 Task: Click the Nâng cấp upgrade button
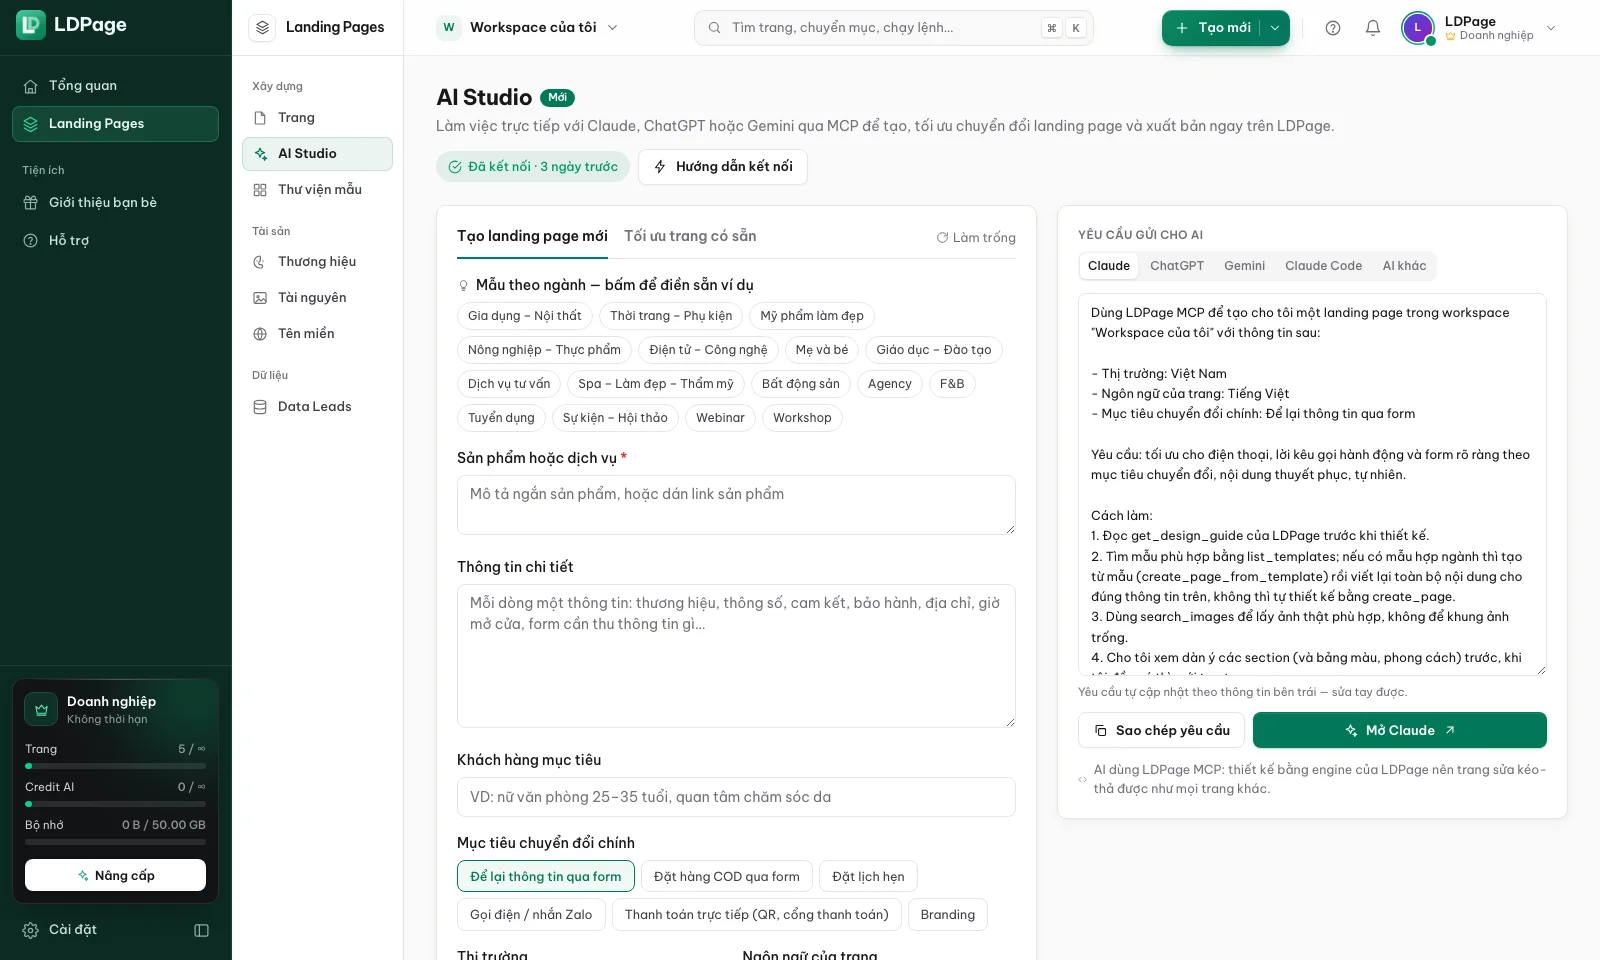pos(115,876)
